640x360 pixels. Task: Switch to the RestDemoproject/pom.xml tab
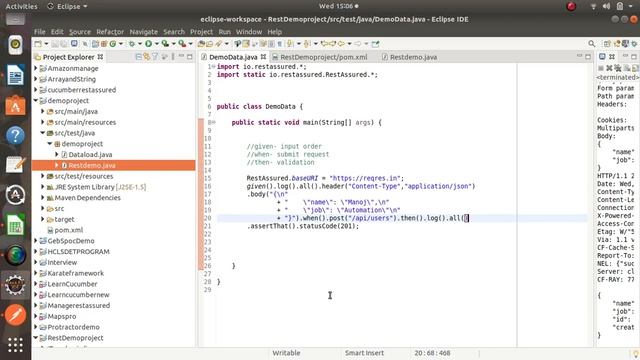pyautogui.click(x=323, y=57)
